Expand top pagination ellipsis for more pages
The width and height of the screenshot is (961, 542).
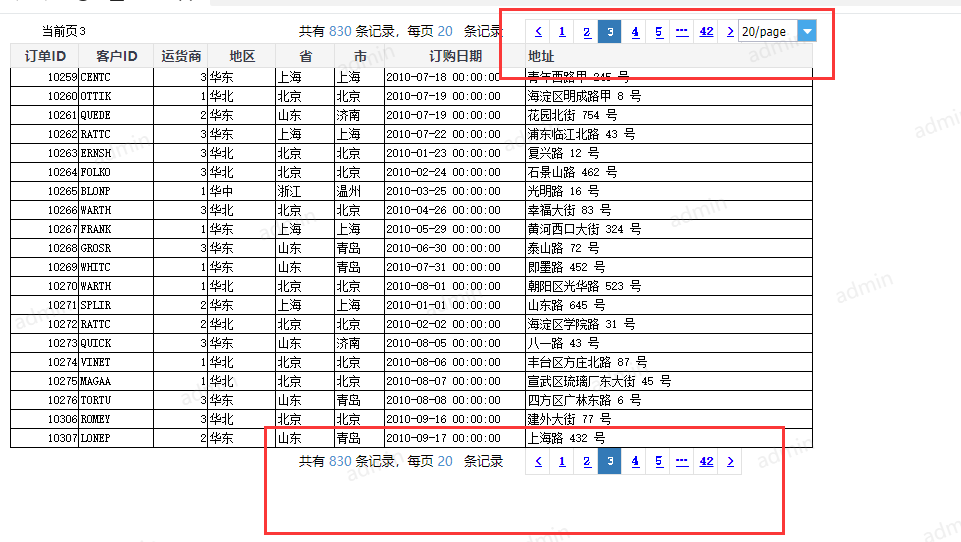pos(682,31)
